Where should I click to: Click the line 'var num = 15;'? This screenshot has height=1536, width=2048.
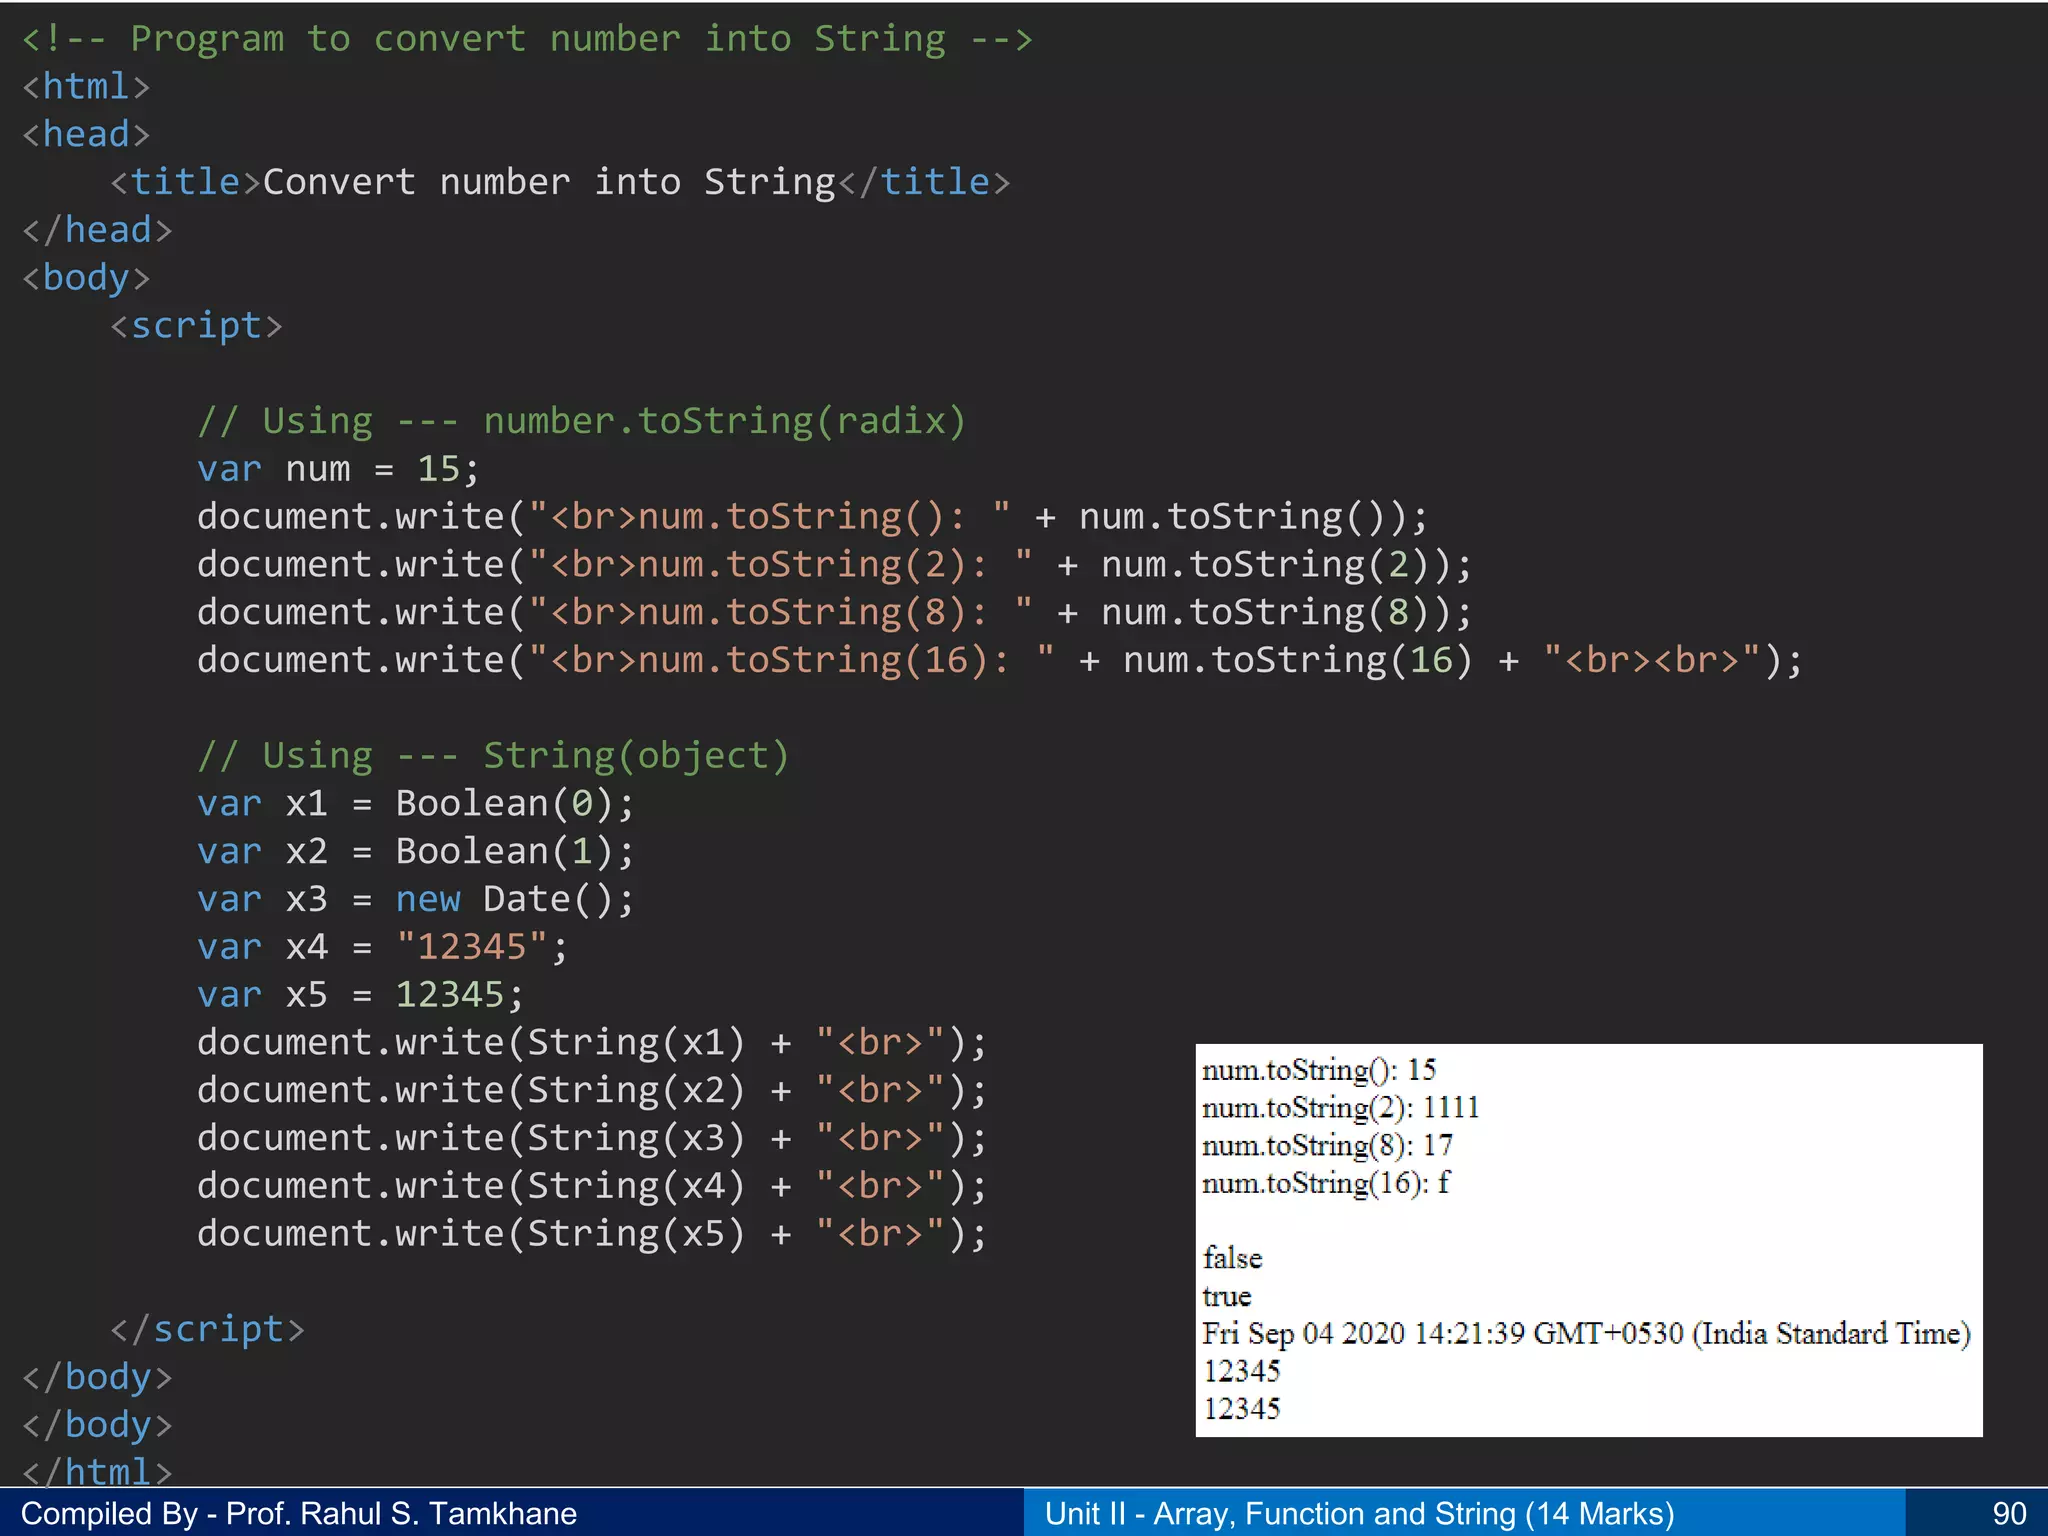coord(338,469)
